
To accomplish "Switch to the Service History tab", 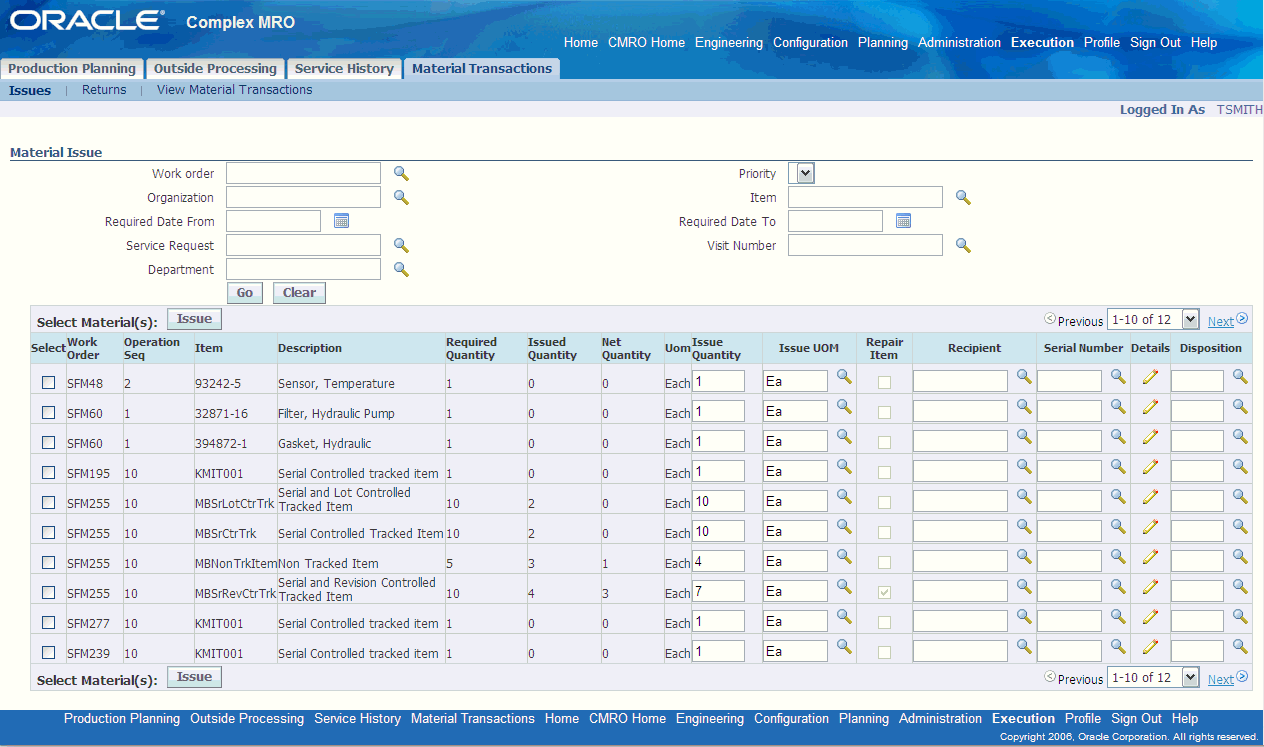I will pyautogui.click(x=344, y=69).
